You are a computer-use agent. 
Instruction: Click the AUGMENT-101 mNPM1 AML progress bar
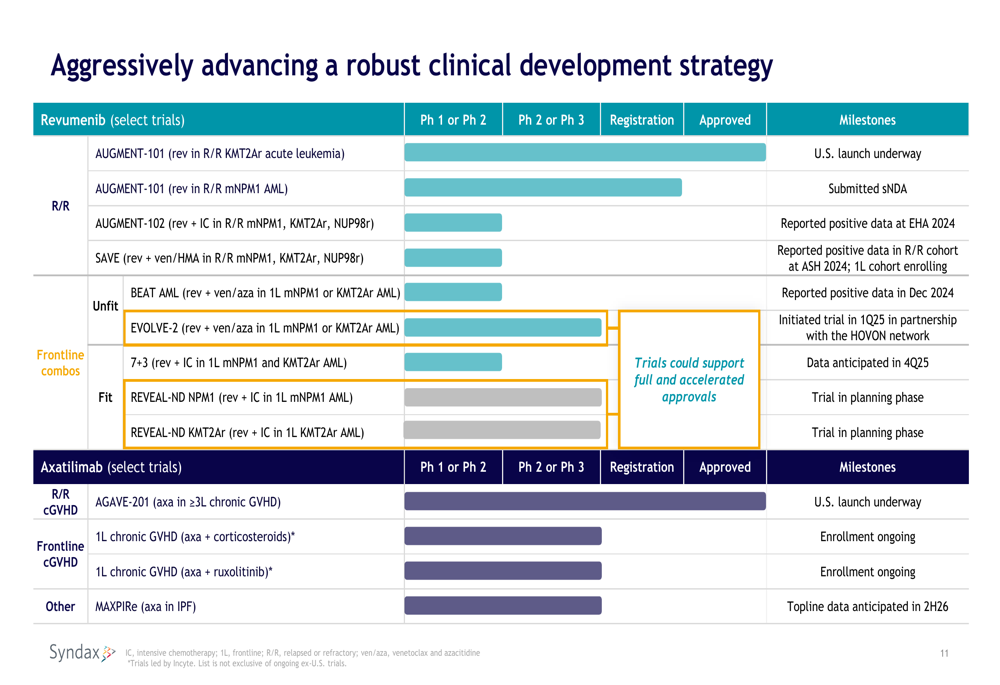[543, 188]
